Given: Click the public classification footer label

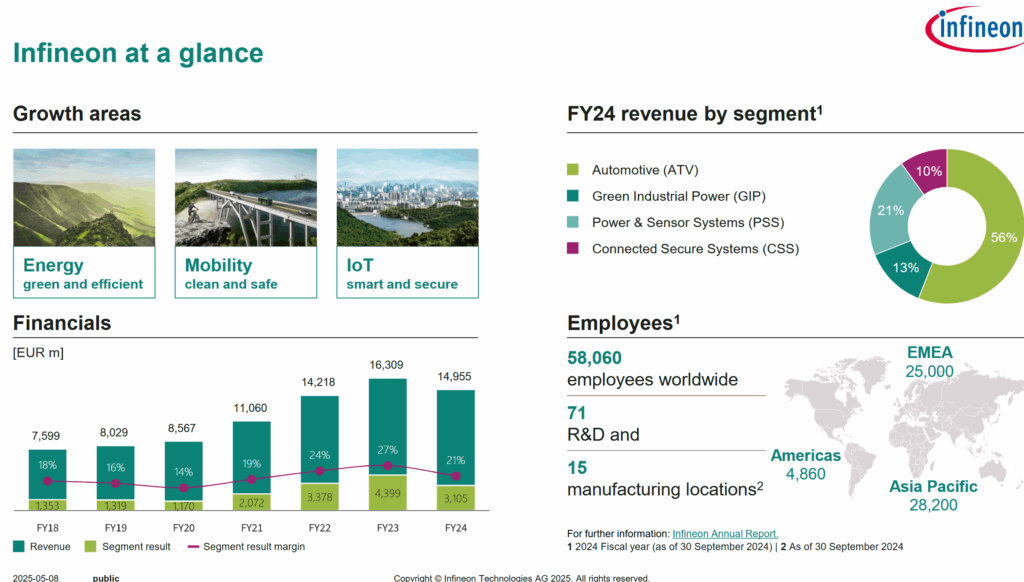Looking at the screenshot, I should point(106,577).
